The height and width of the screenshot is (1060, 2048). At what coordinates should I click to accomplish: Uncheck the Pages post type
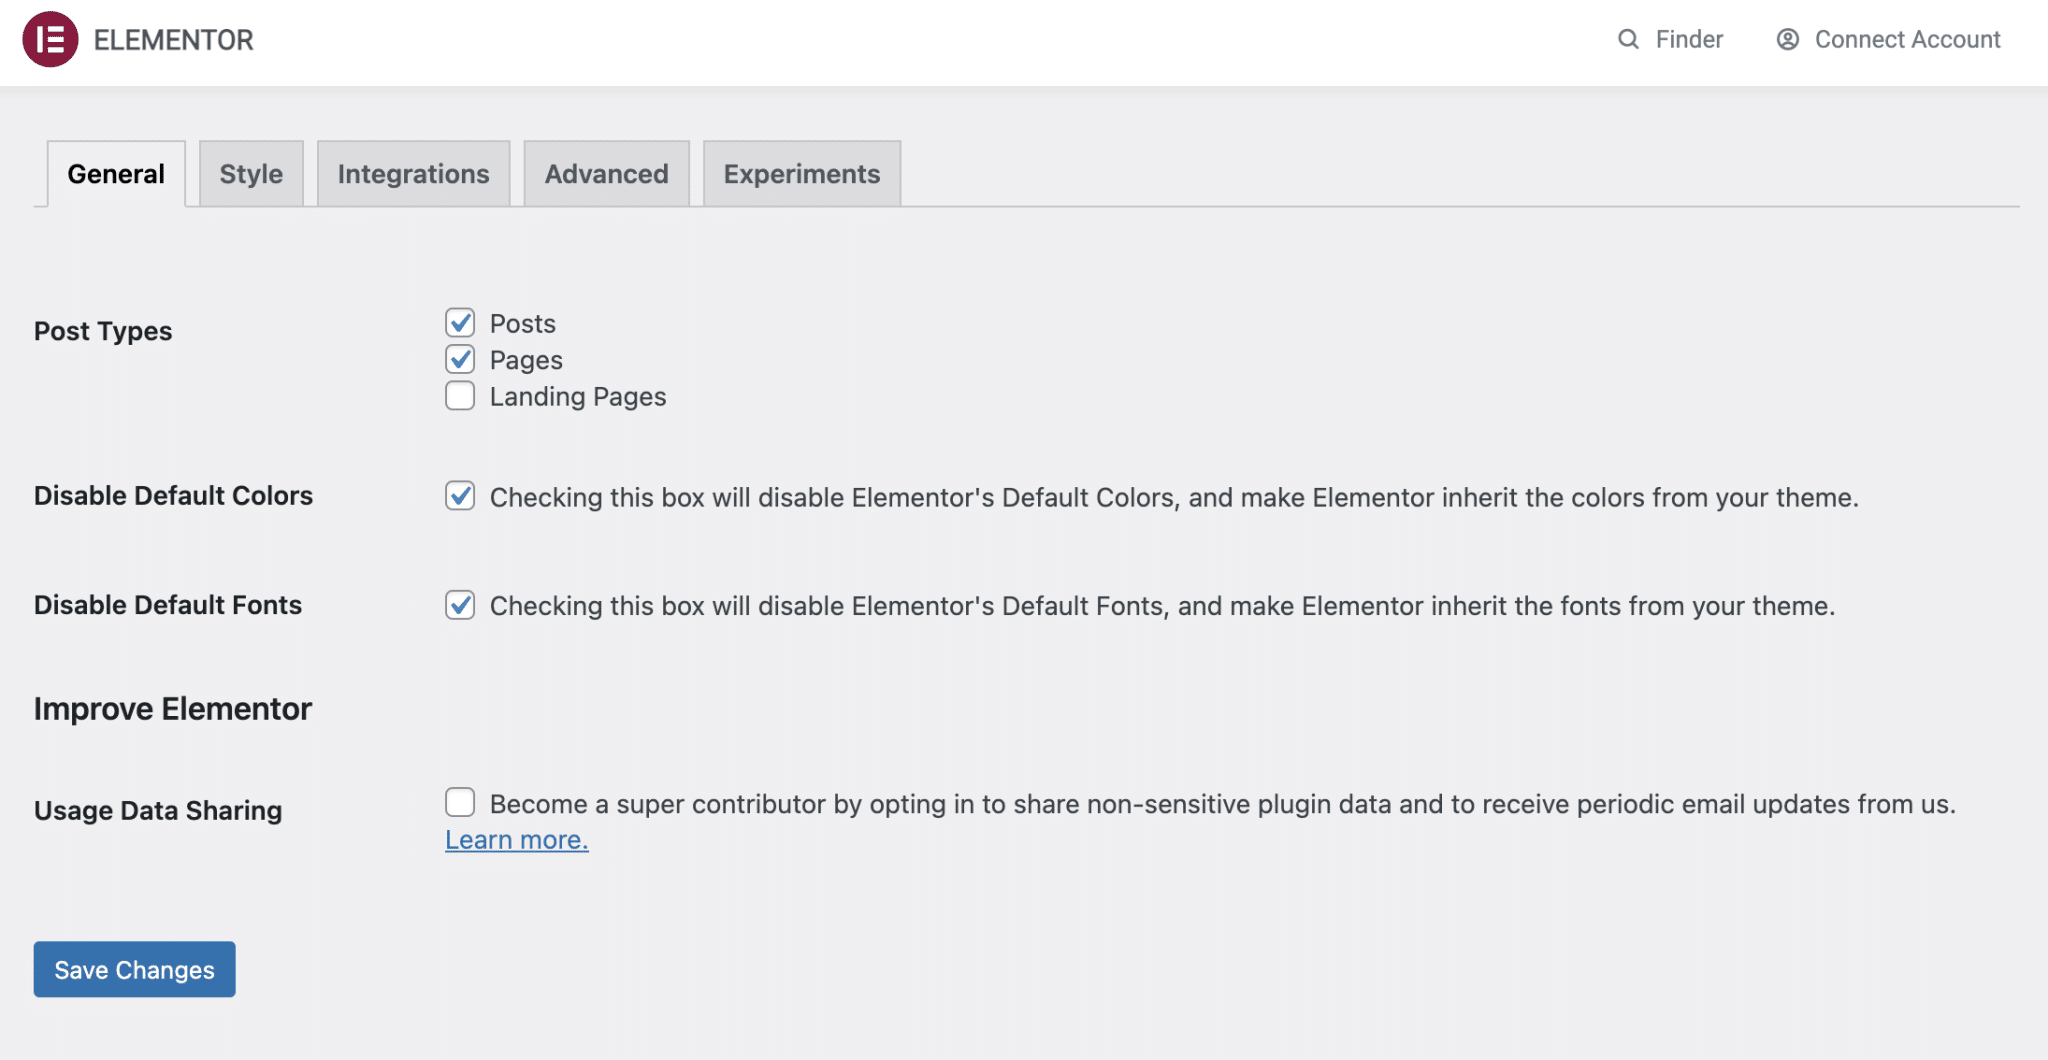459,359
